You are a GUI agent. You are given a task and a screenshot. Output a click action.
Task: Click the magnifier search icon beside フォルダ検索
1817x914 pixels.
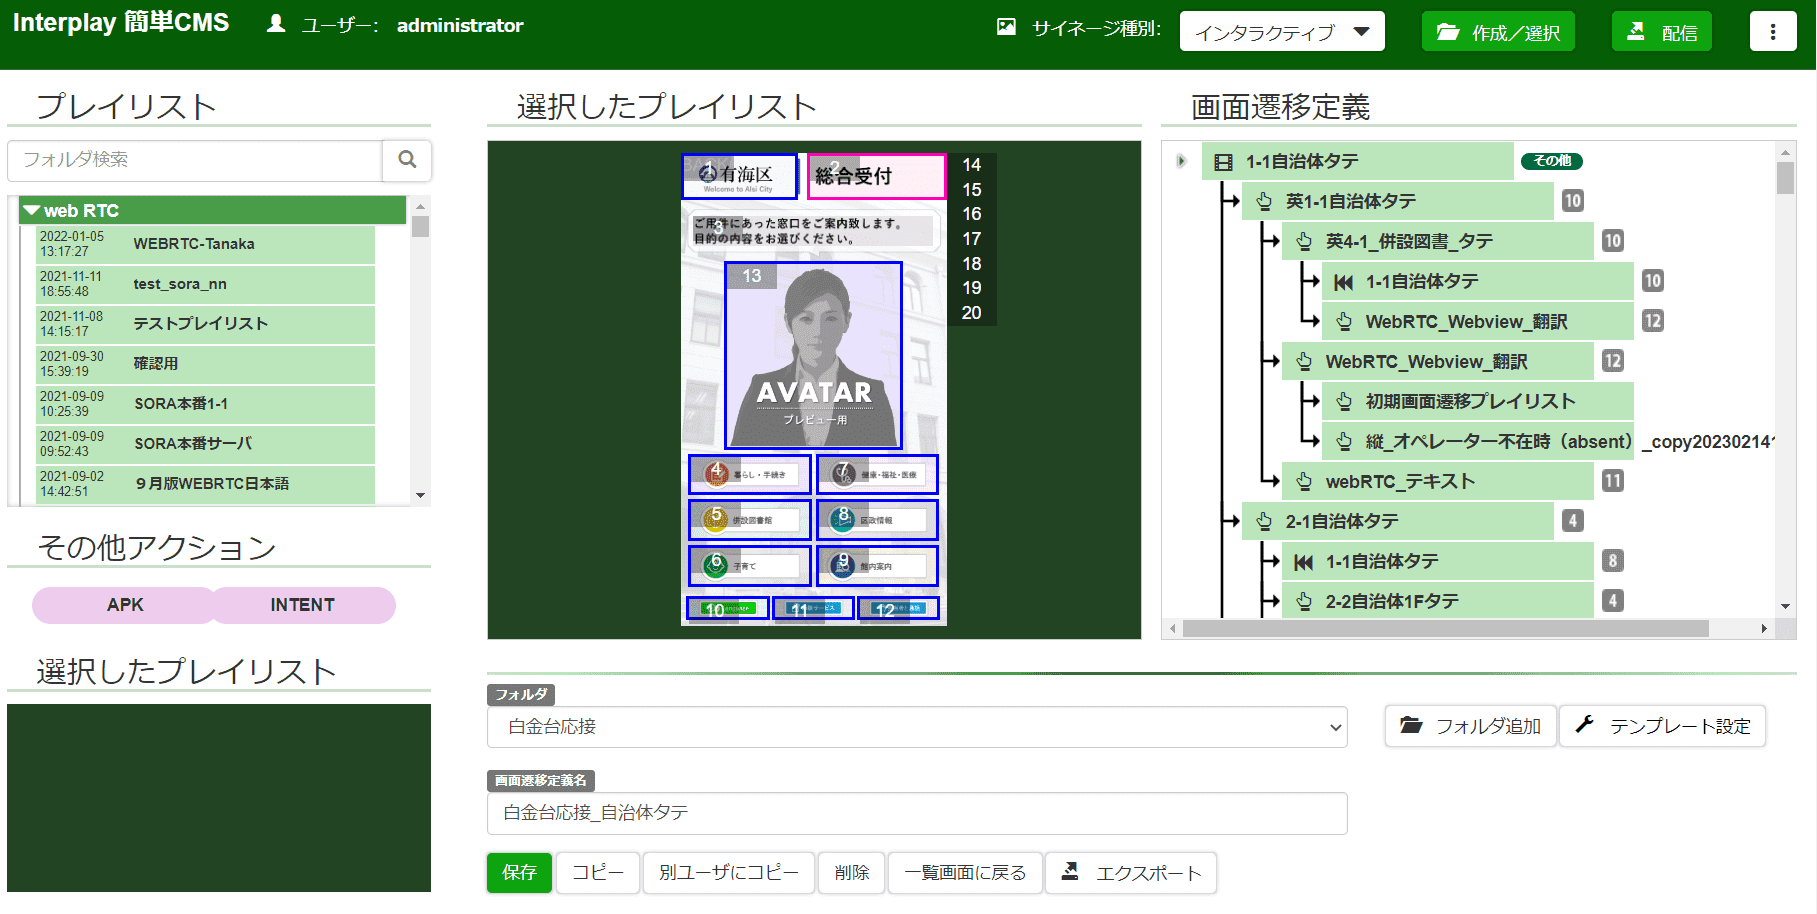(406, 160)
